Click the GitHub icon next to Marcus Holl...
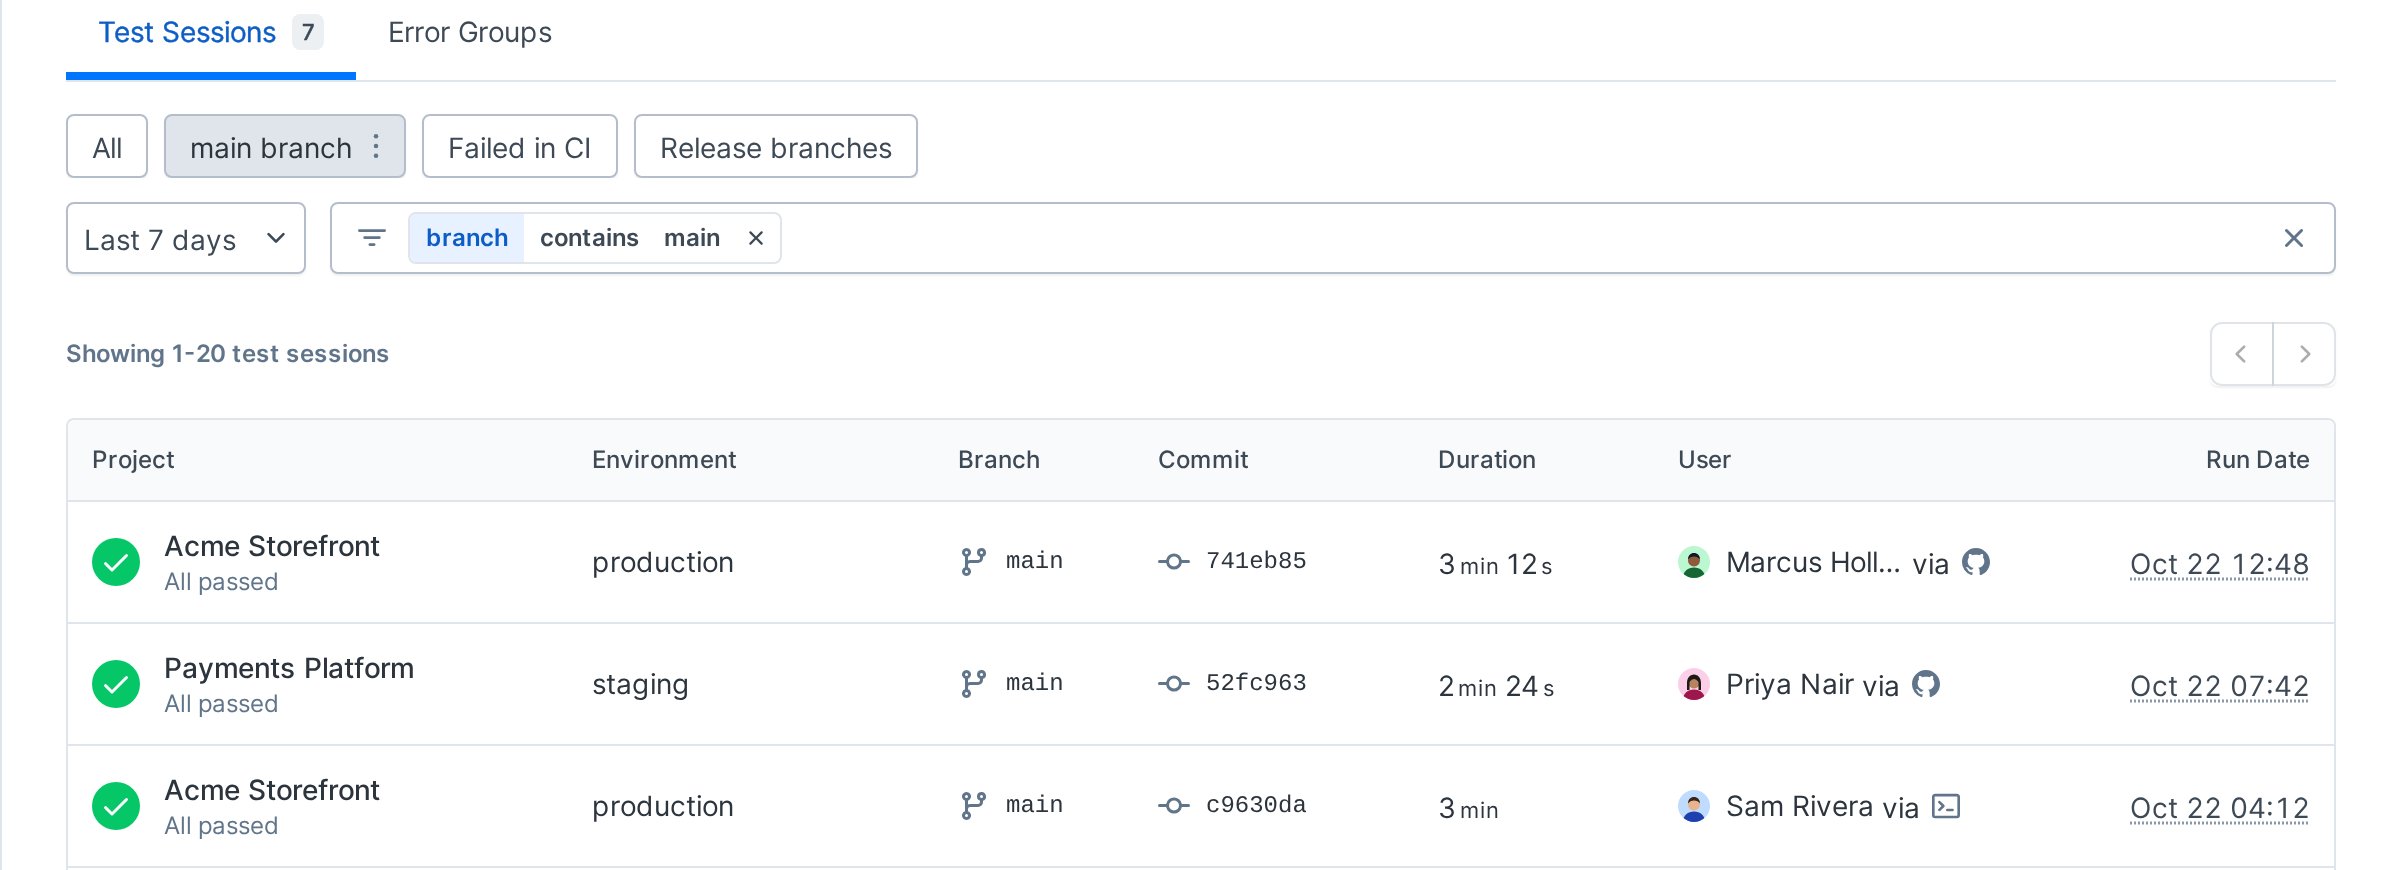The image size is (2400, 870). [x=1976, y=562]
